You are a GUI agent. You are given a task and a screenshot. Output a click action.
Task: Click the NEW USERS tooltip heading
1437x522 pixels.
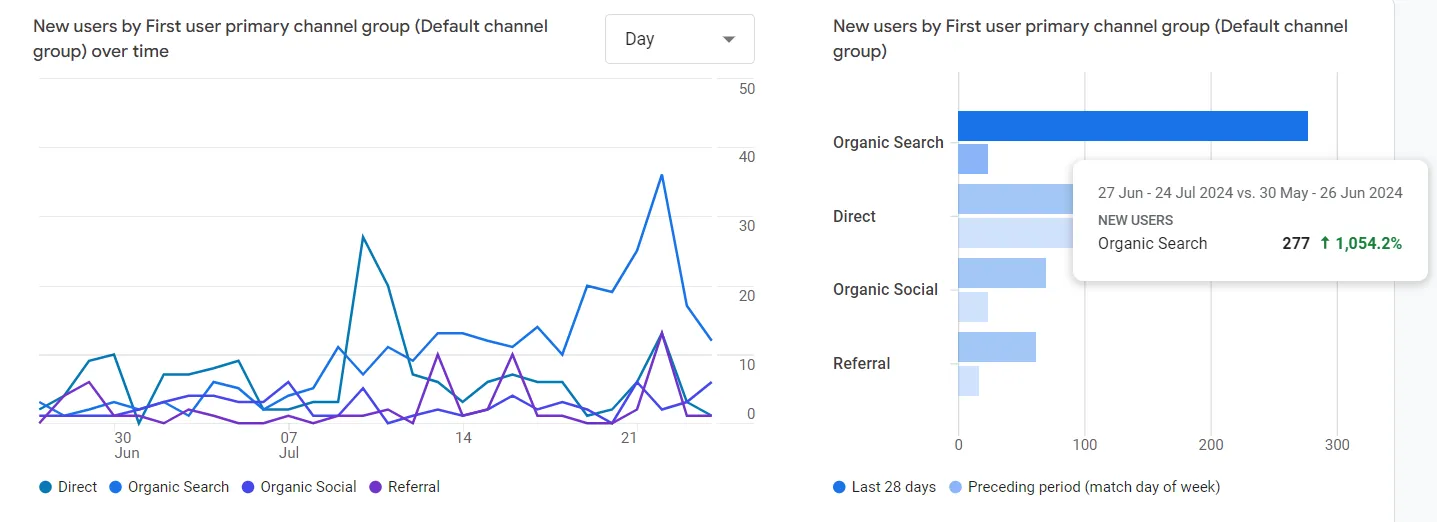pyautogui.click(x=1136, y=220)
